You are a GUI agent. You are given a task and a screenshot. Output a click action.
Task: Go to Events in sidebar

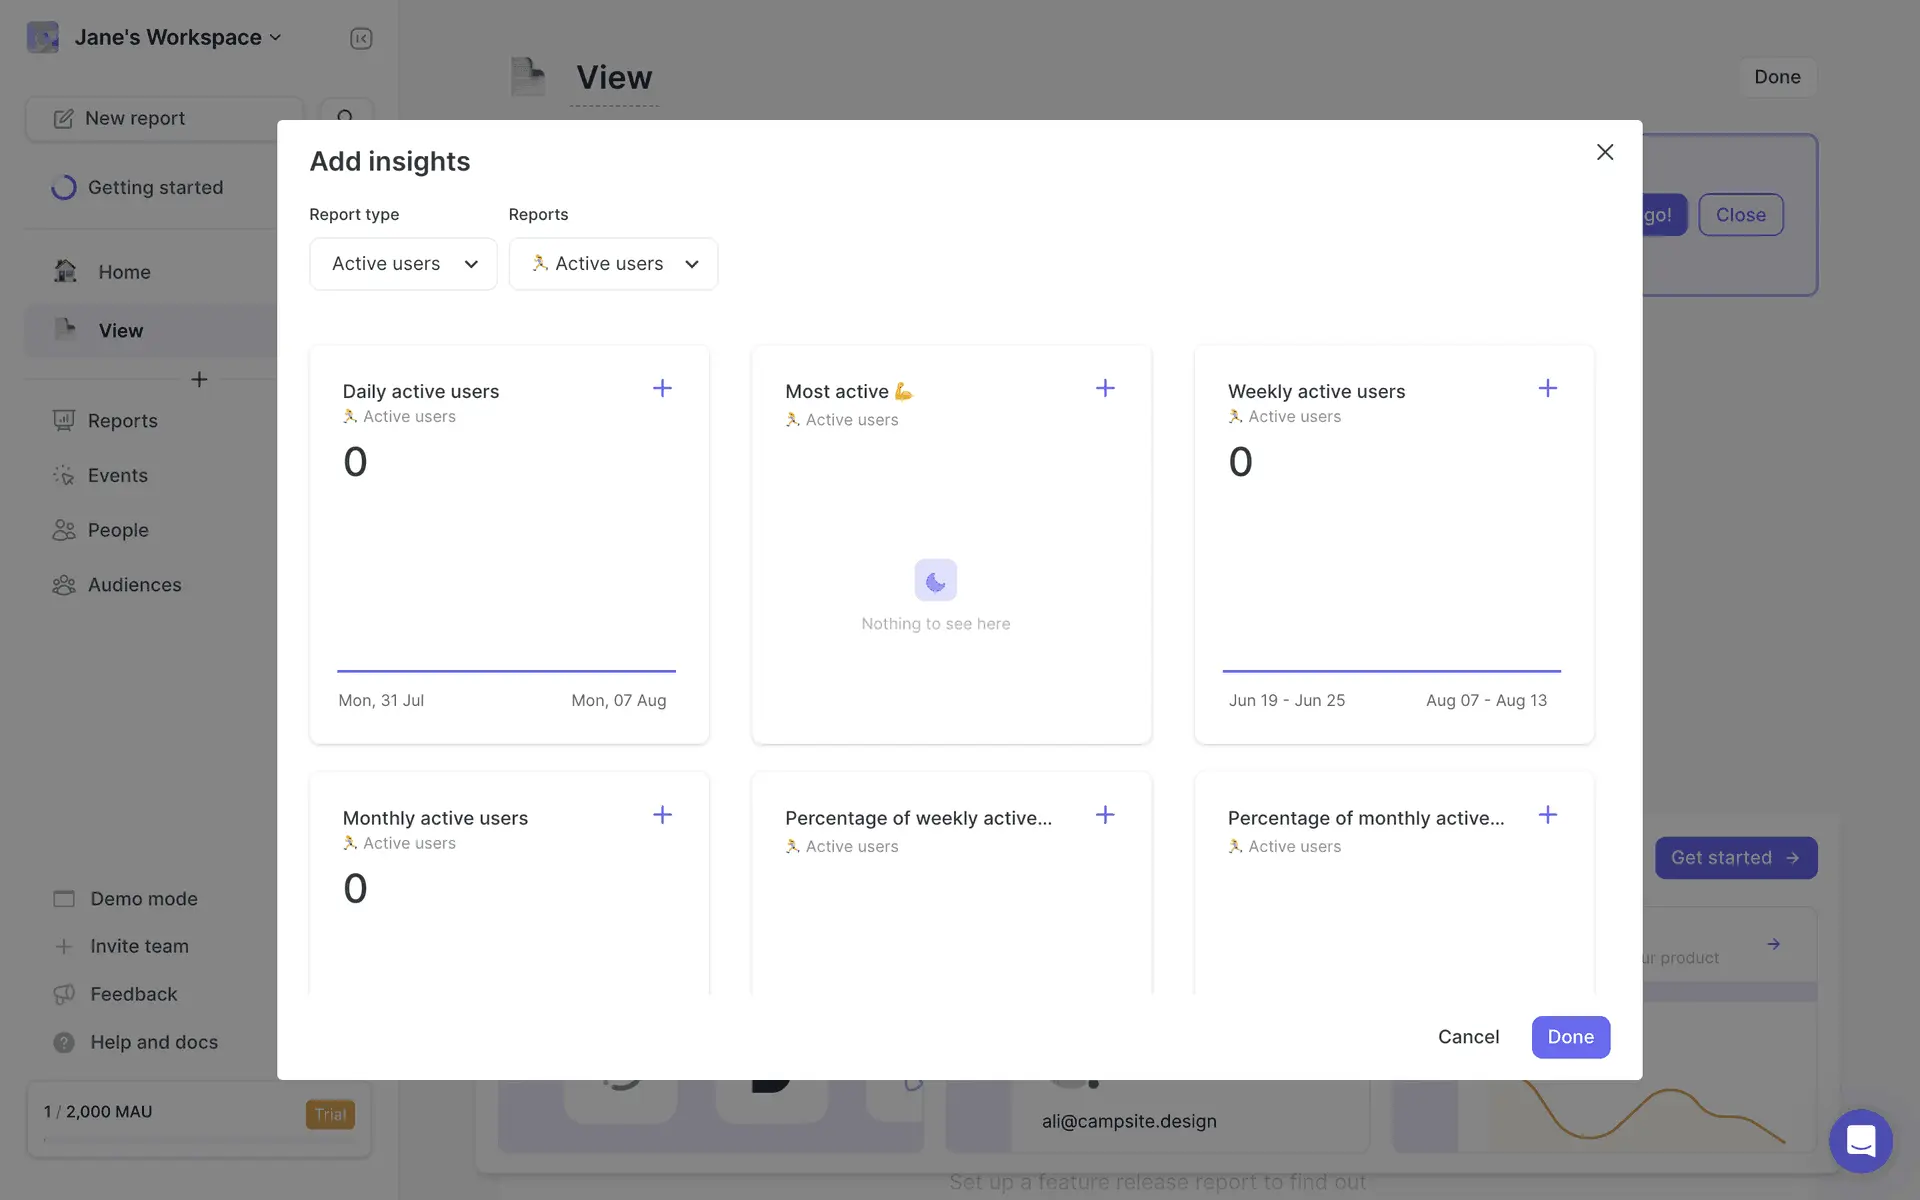coord(117,476)
